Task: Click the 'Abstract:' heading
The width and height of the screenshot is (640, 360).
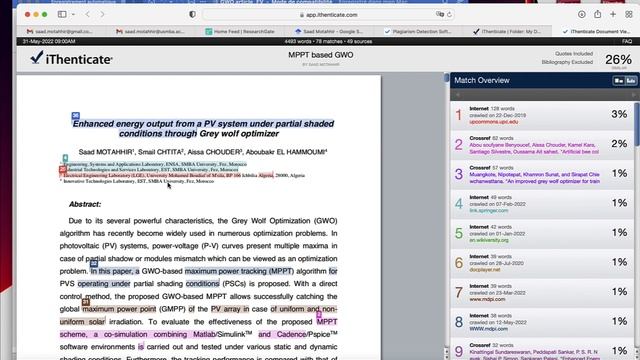Action: tap(85, 204)
